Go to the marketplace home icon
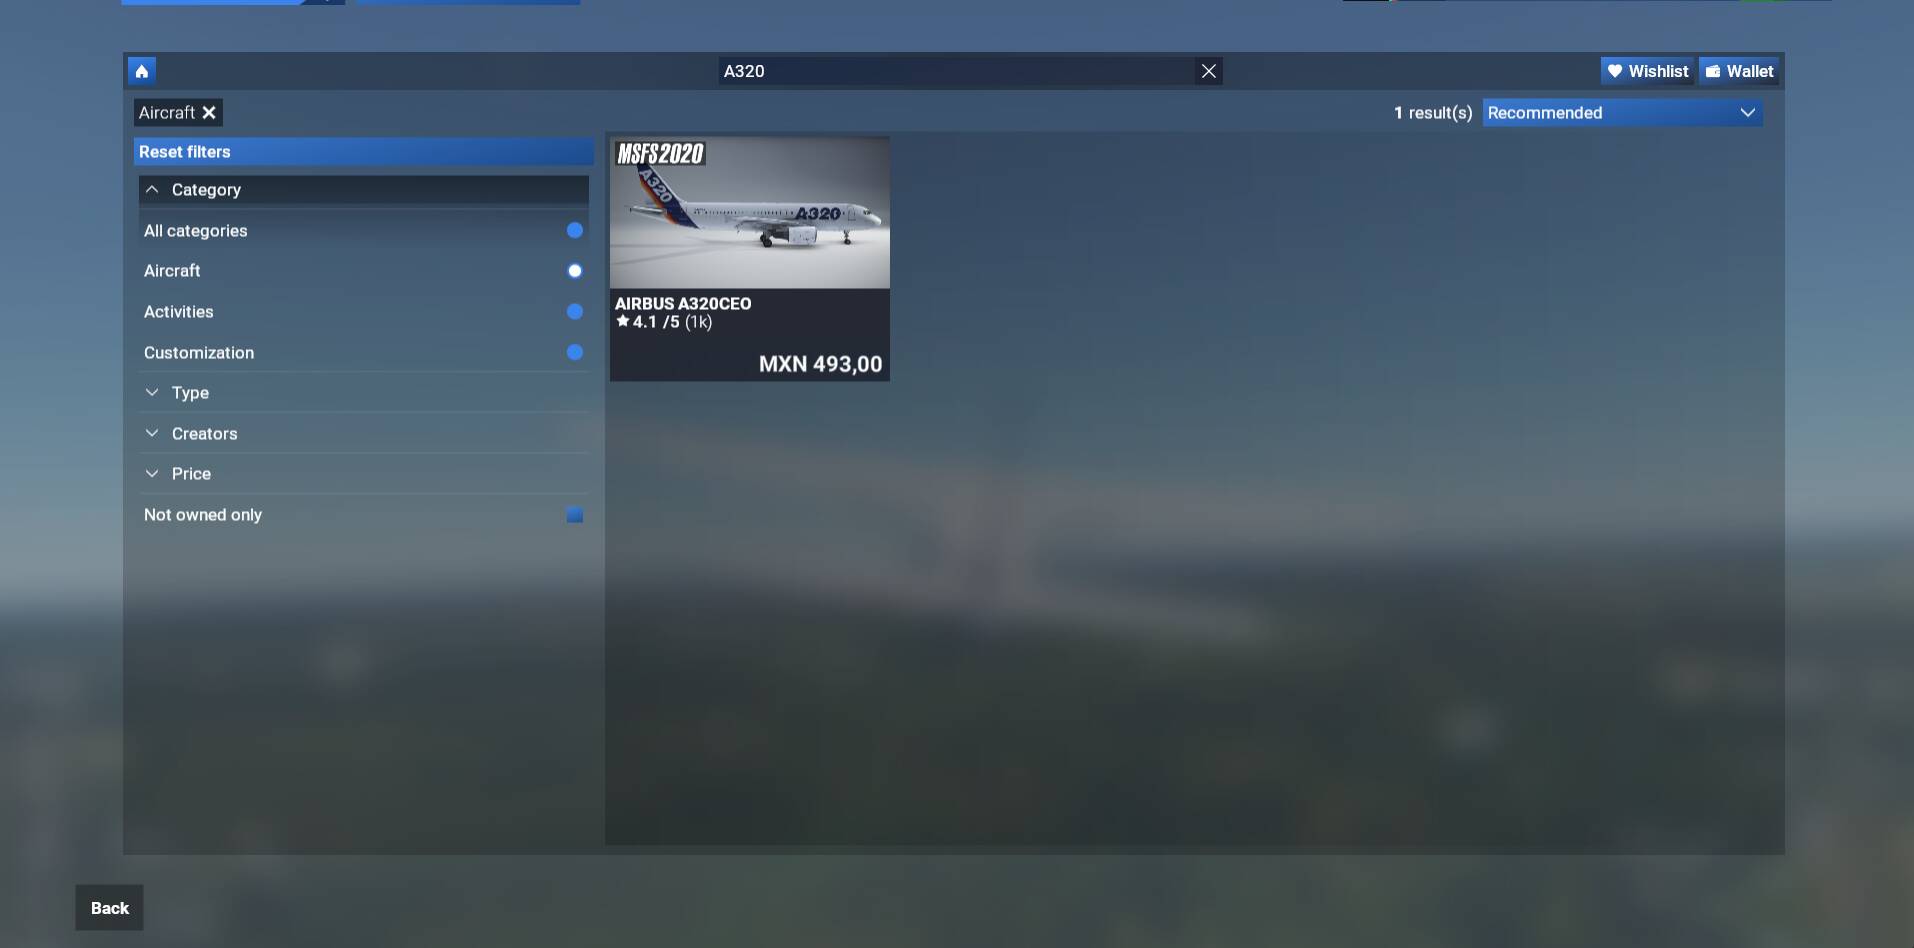 point(141,71)
